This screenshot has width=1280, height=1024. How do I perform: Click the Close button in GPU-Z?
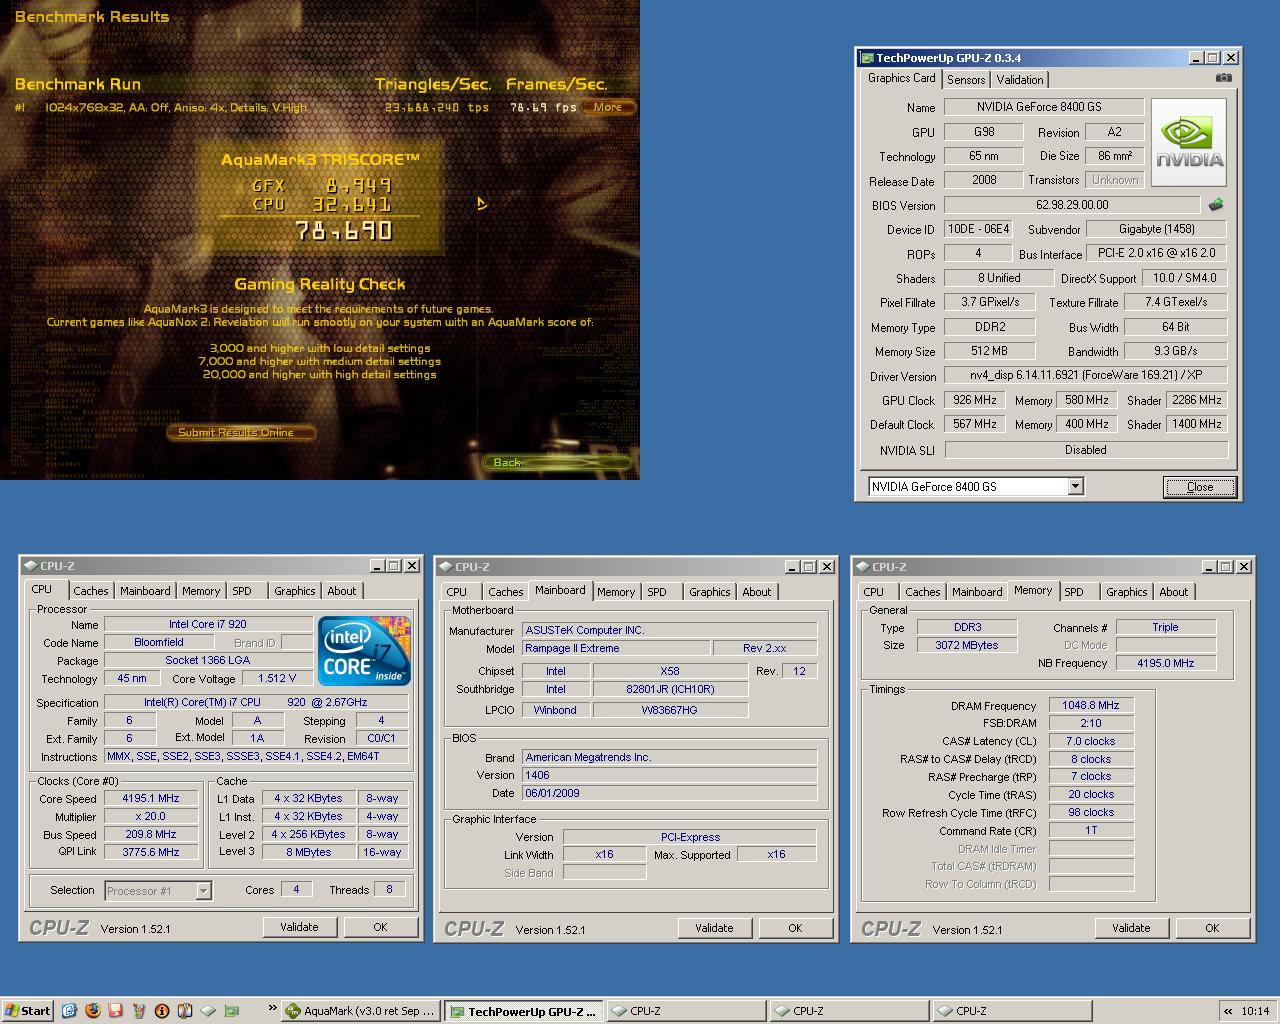(x=1199, y=487)
